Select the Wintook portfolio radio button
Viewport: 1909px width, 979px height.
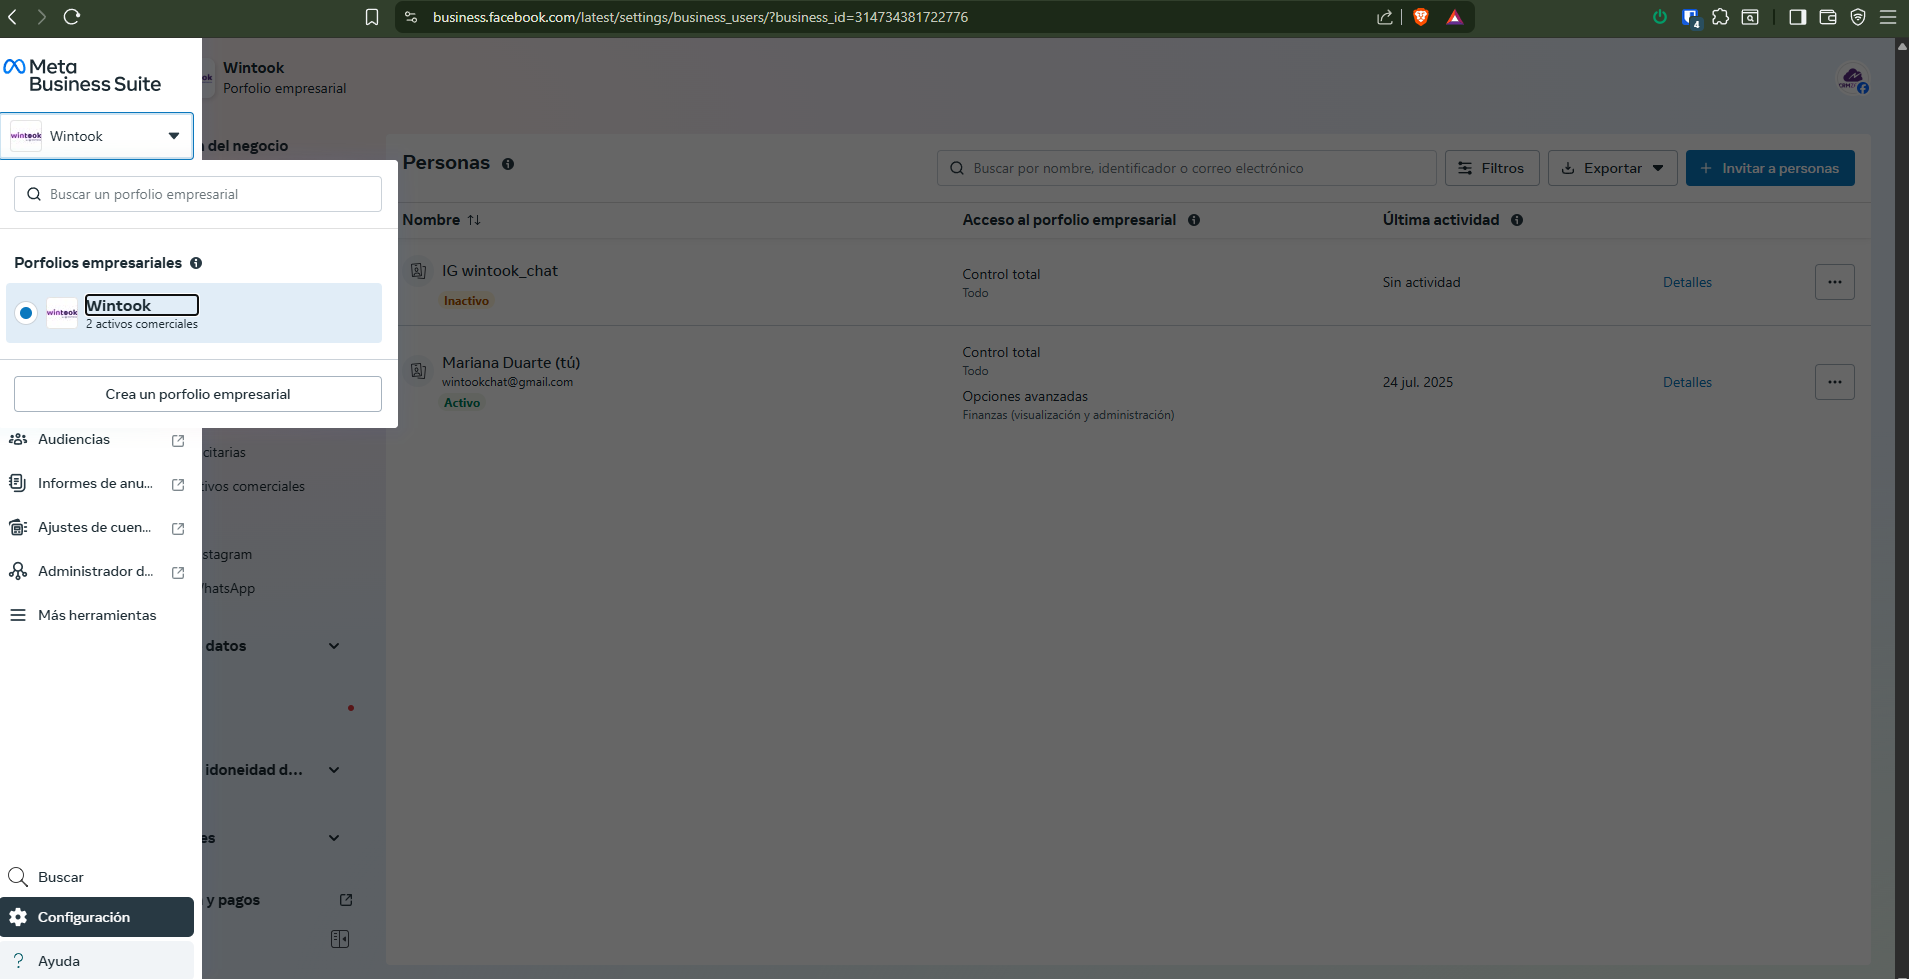coord(26,313)
